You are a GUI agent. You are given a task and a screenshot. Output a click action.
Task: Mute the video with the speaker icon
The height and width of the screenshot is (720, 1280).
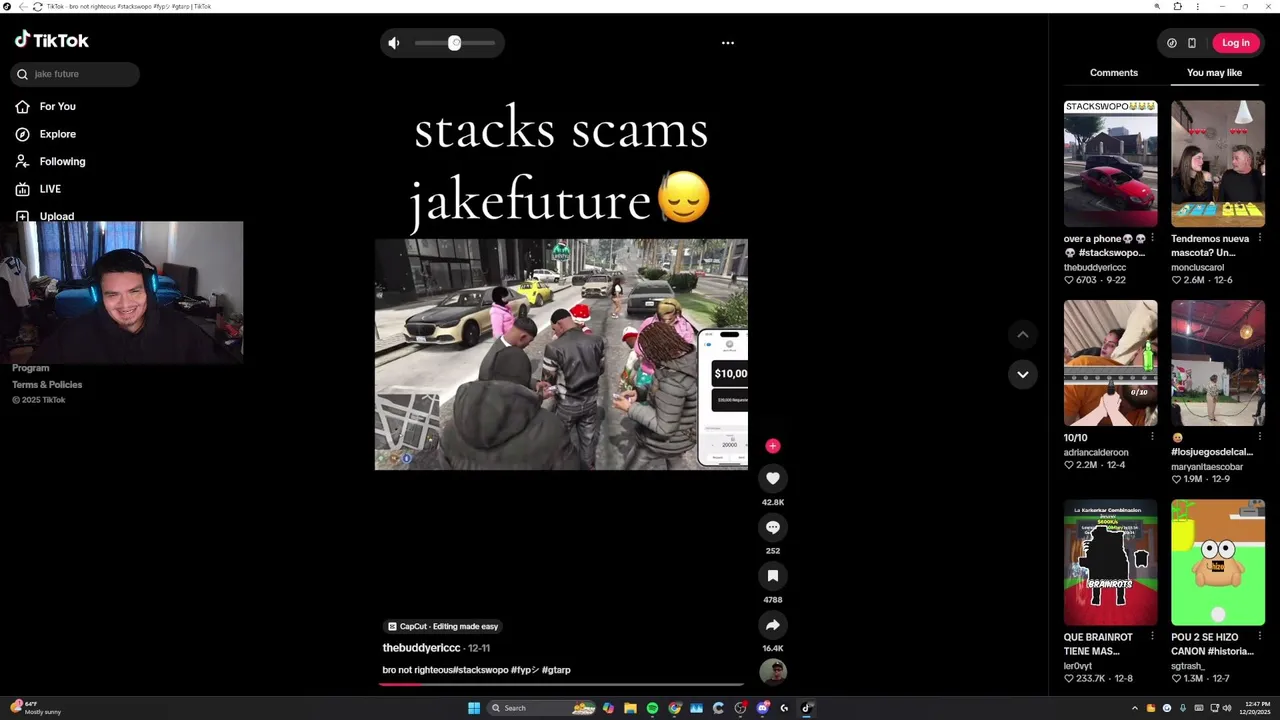click(394, 43)
